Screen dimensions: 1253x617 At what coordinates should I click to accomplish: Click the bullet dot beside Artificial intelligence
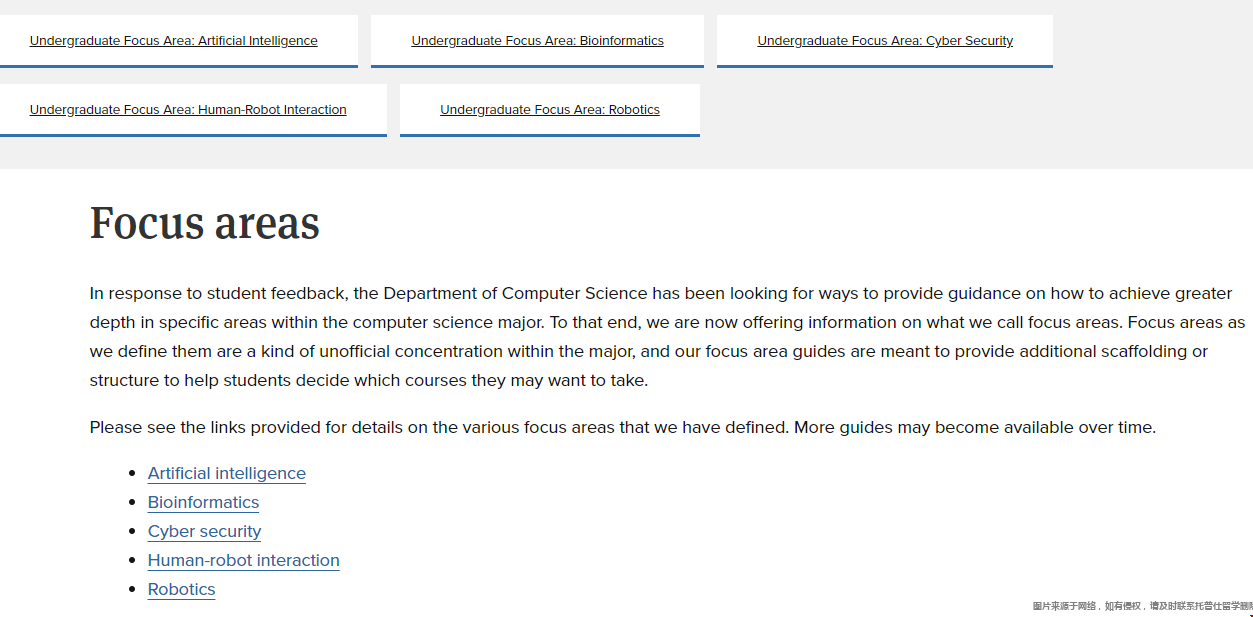(x=132, y=473)
